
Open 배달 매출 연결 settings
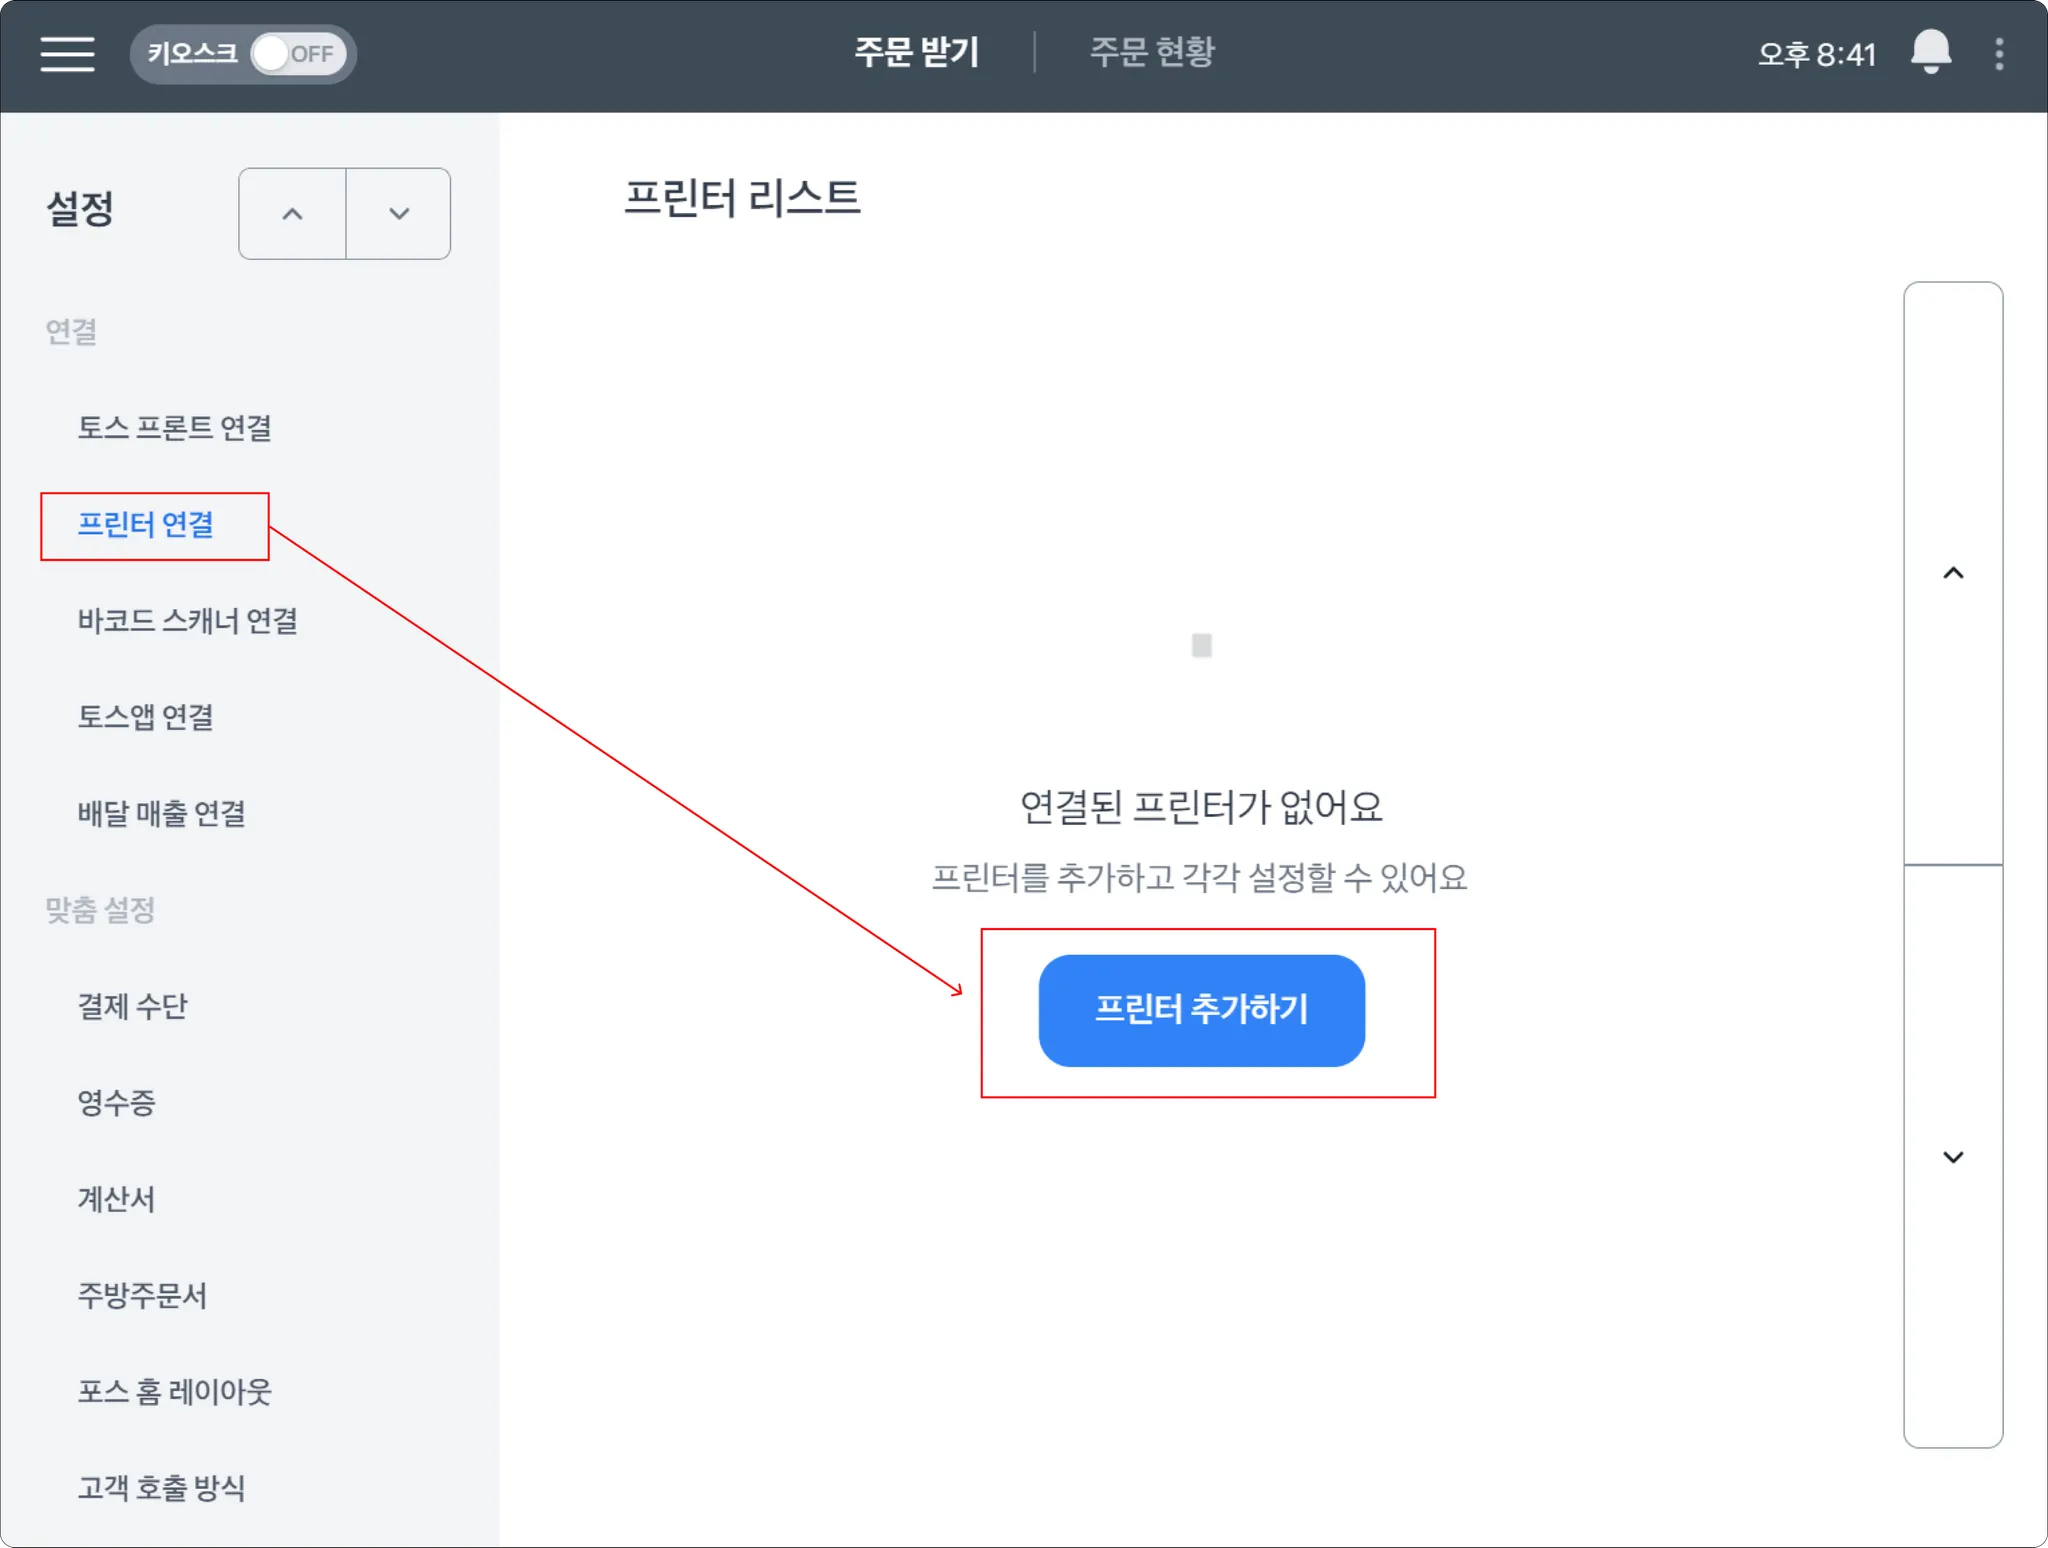162,814
